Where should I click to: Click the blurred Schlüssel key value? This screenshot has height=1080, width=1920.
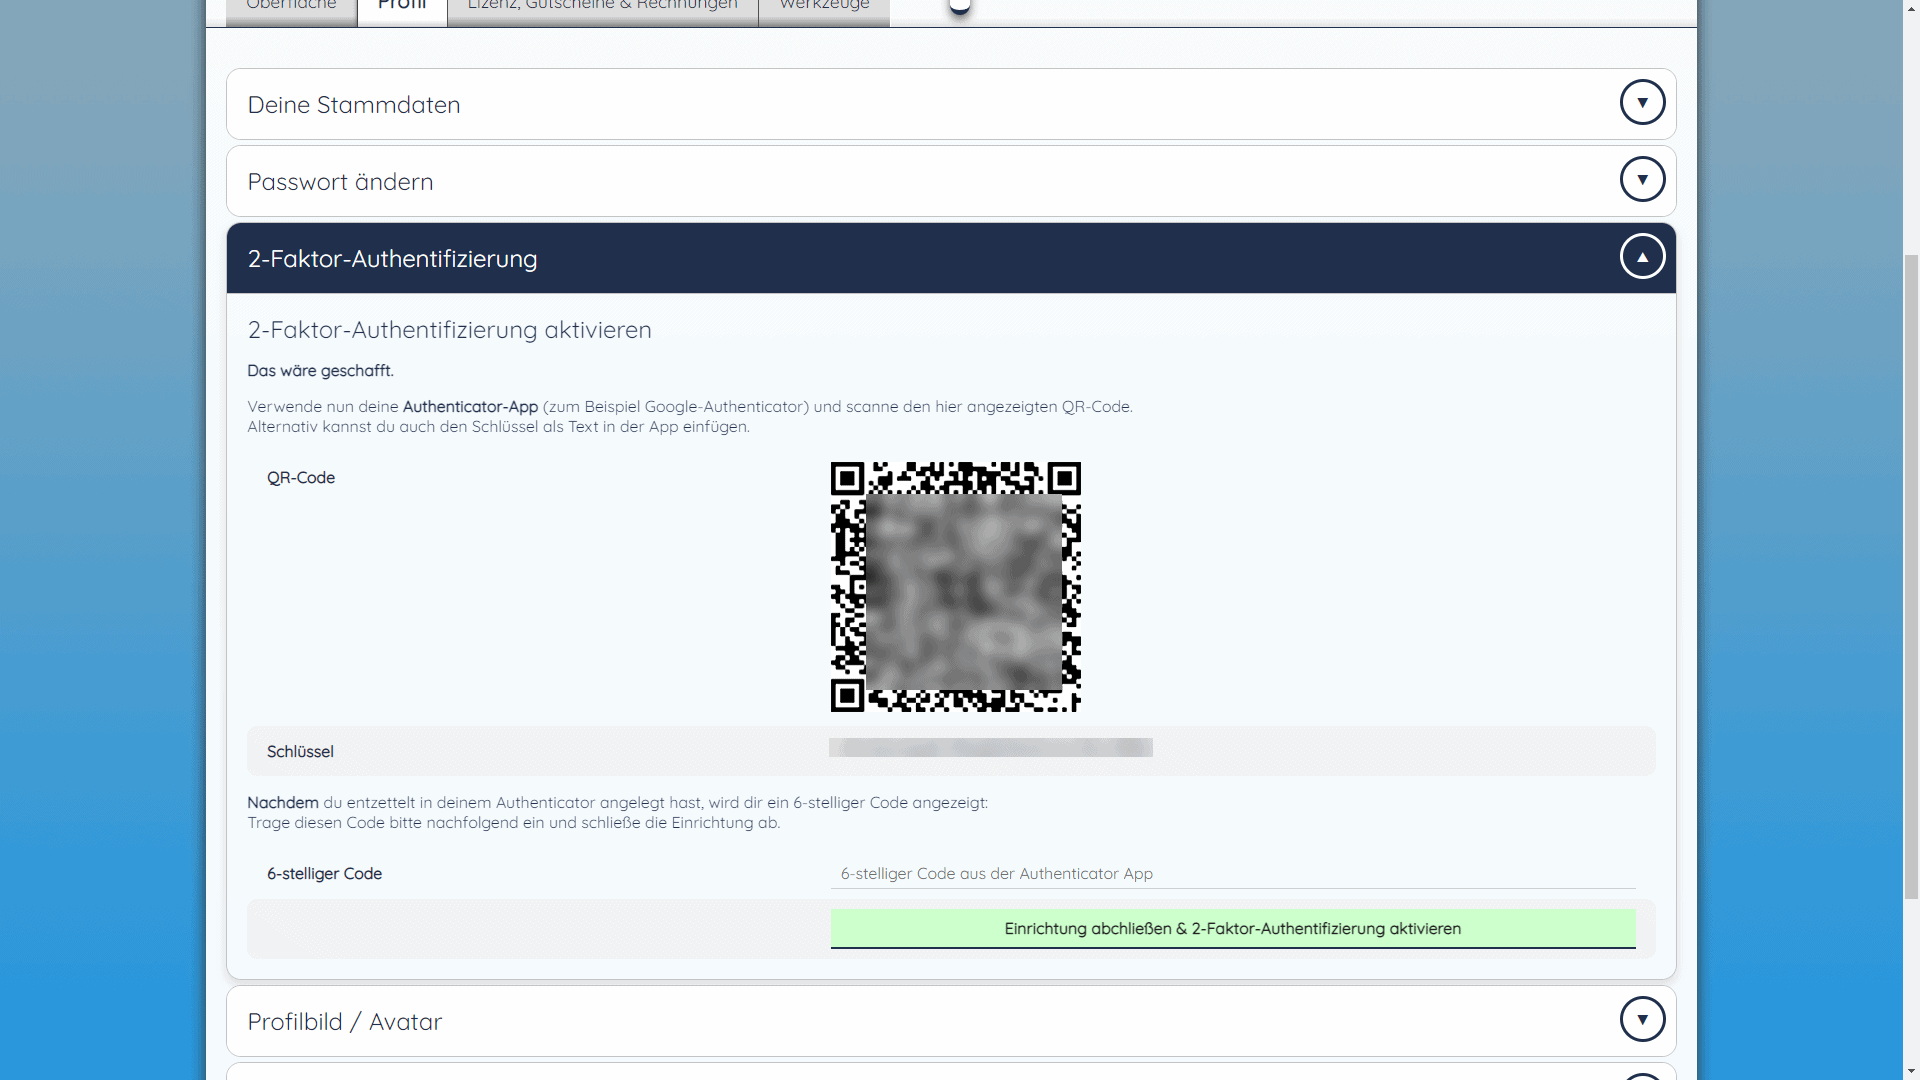(991, 748)
